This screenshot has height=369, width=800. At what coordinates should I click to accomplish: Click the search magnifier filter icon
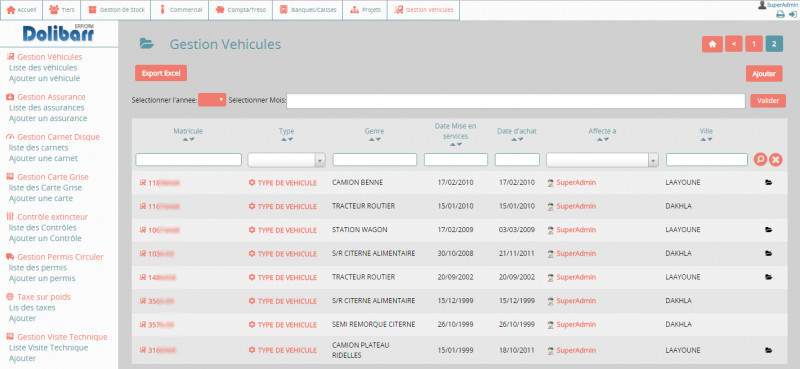(x=760, y=160)
